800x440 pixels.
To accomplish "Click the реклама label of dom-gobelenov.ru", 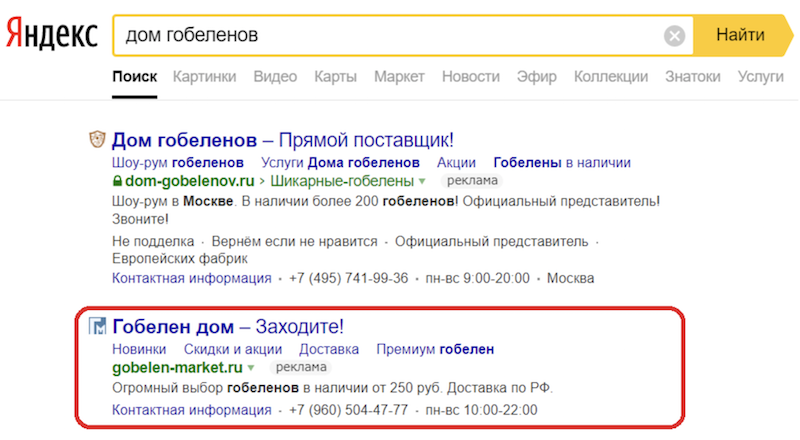I will 472,181.
